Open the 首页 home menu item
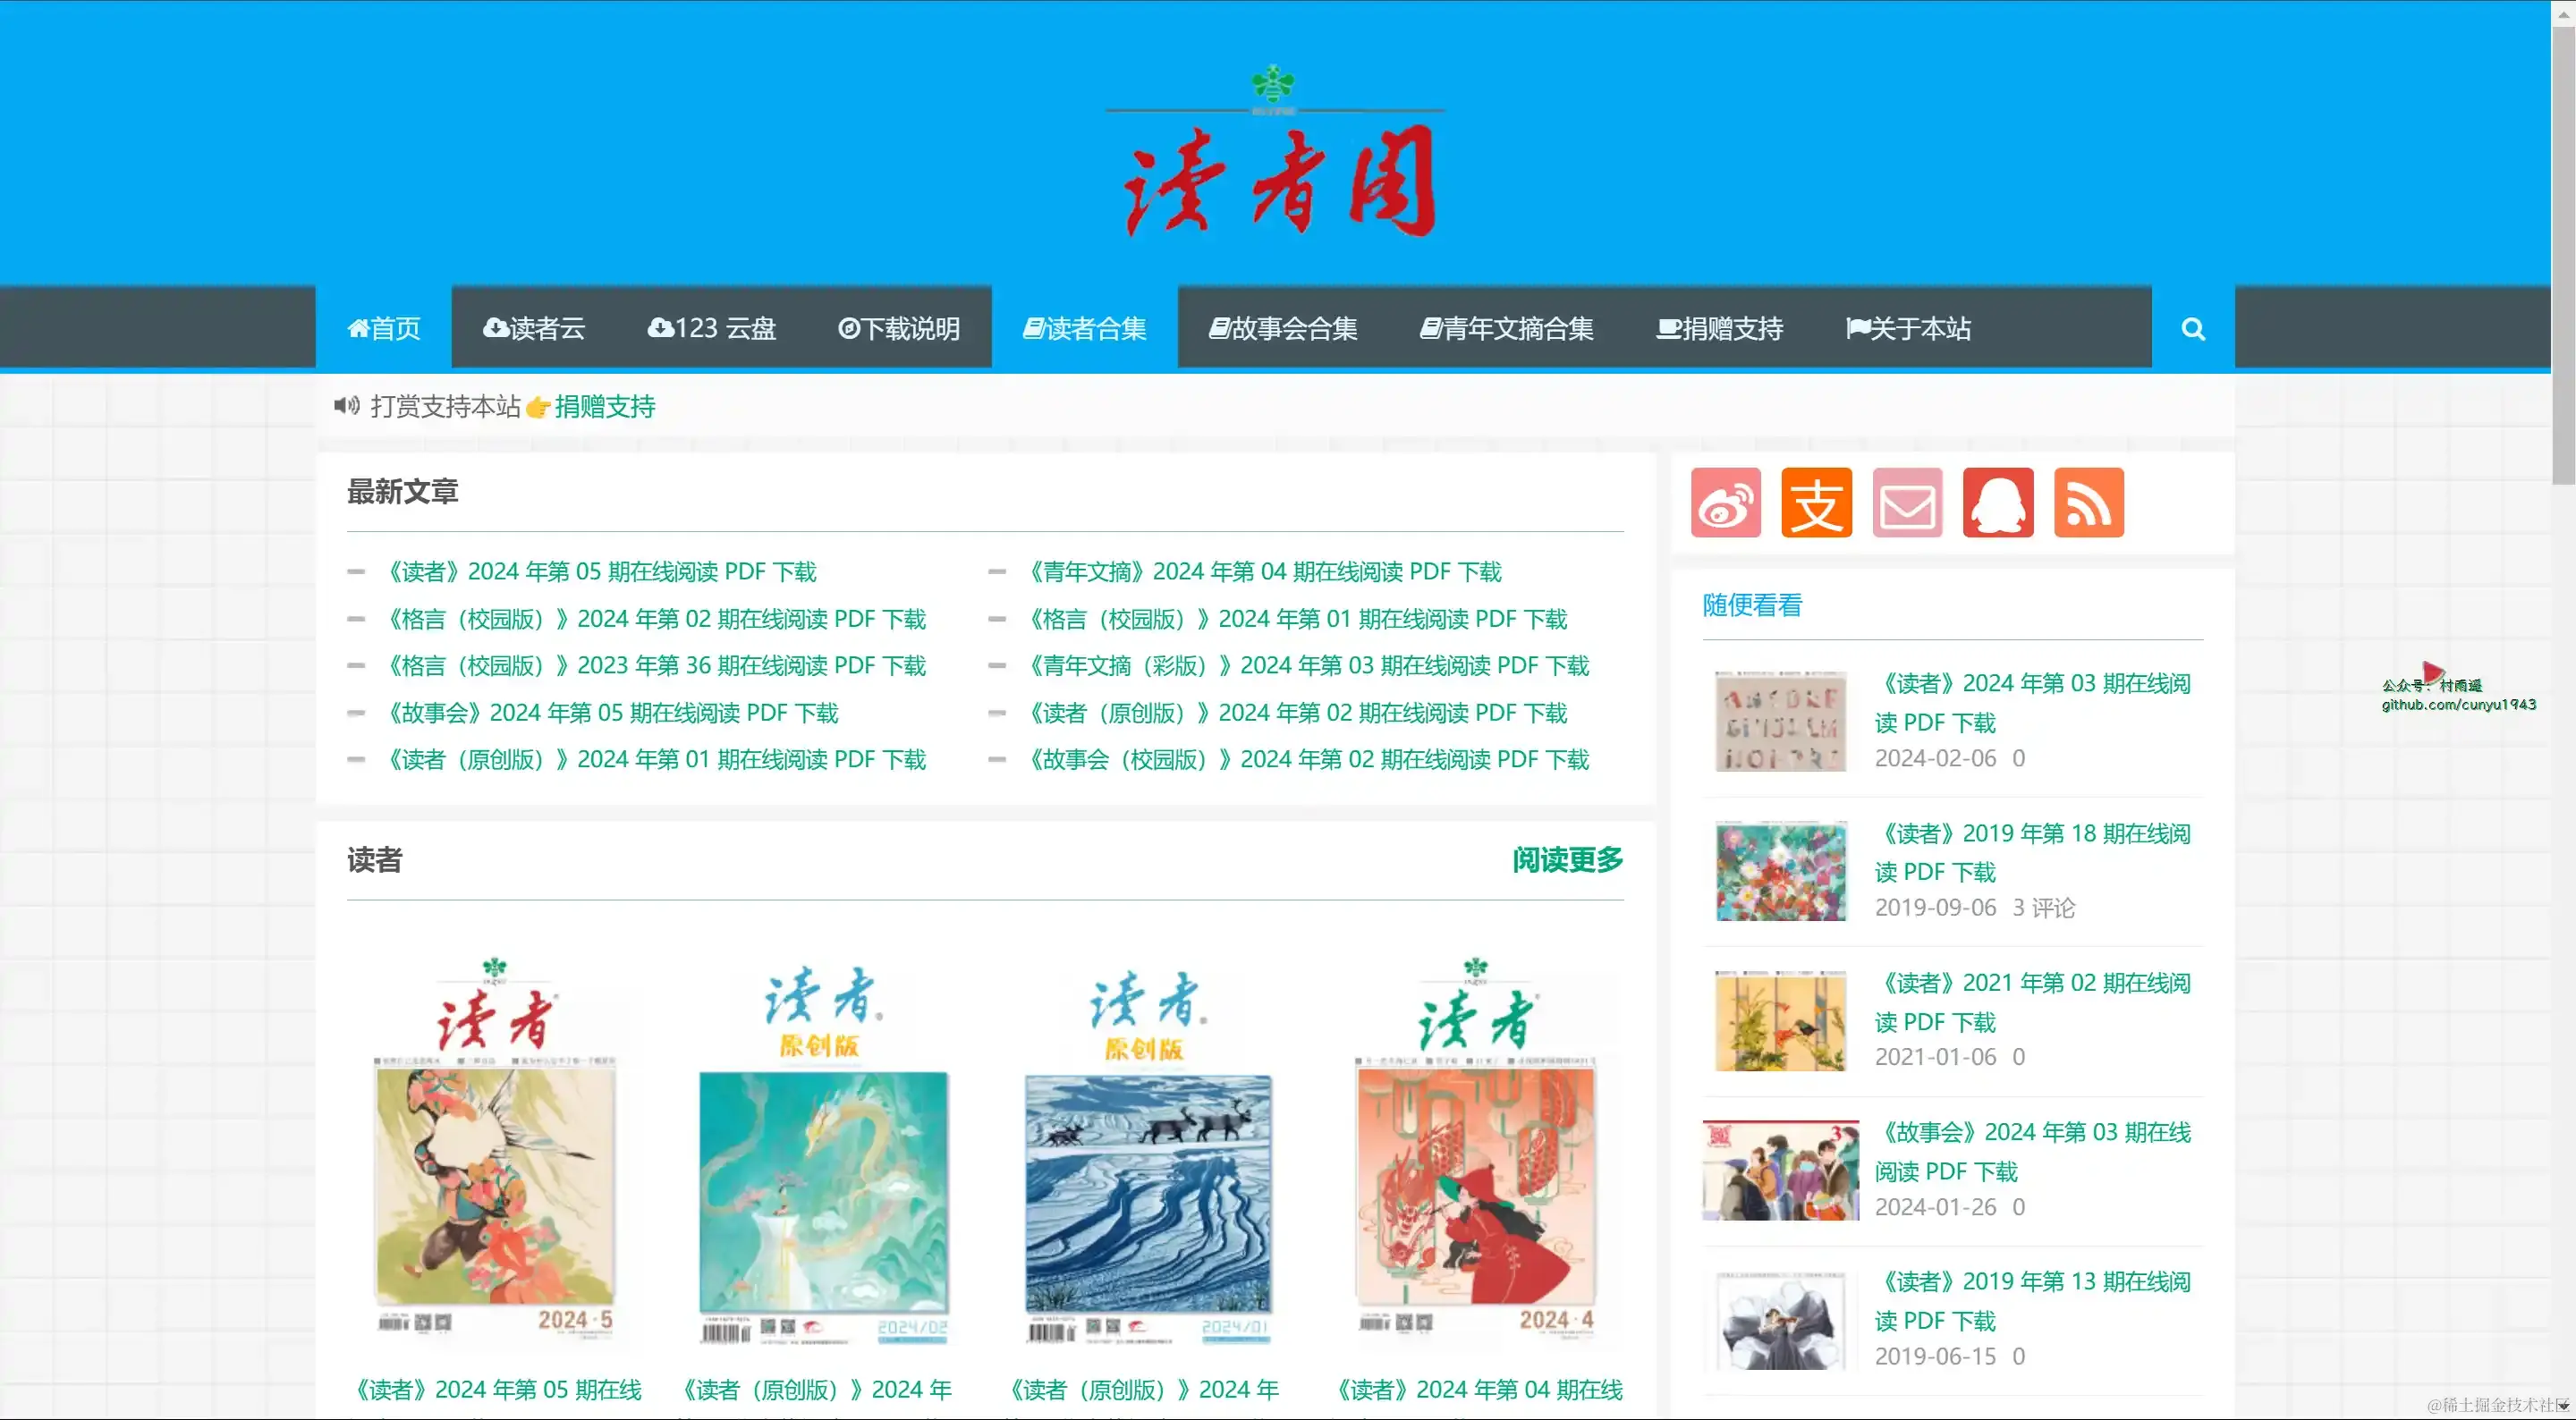Image resolution: width=2576 pixels, height=1420 pixels. pos(384,329)
